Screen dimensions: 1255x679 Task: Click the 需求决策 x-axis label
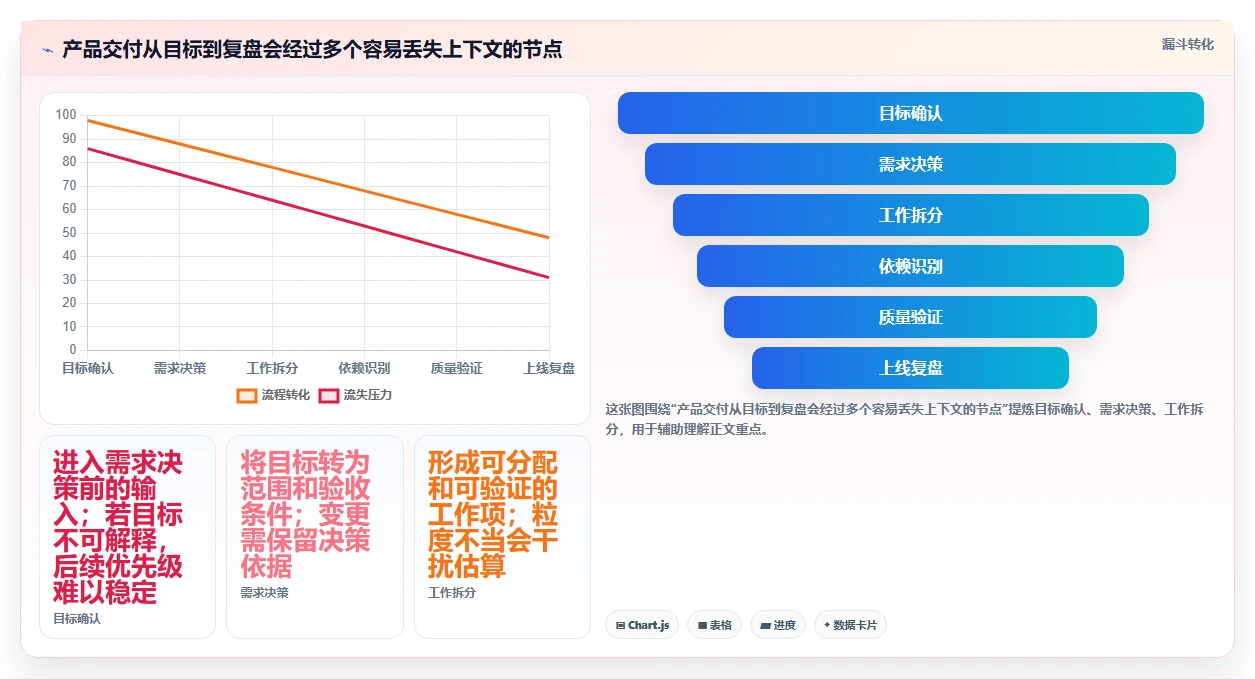pos(180,368)
